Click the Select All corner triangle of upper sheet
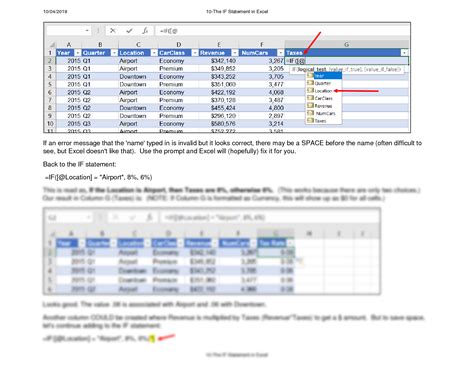The height and width of the screenshot is (366, 474). tap(52, 45)
